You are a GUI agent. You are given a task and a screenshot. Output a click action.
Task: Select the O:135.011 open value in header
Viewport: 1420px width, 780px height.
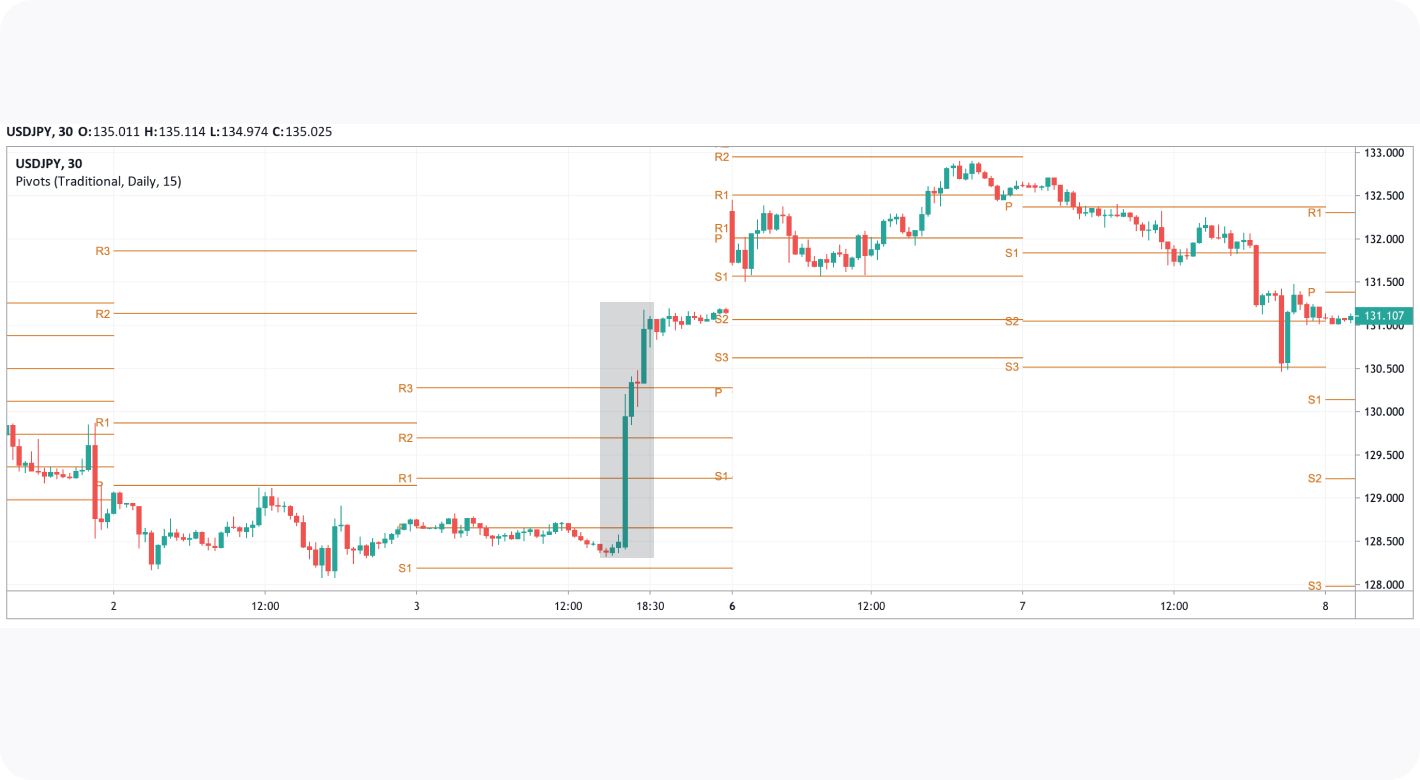point(108,131)
